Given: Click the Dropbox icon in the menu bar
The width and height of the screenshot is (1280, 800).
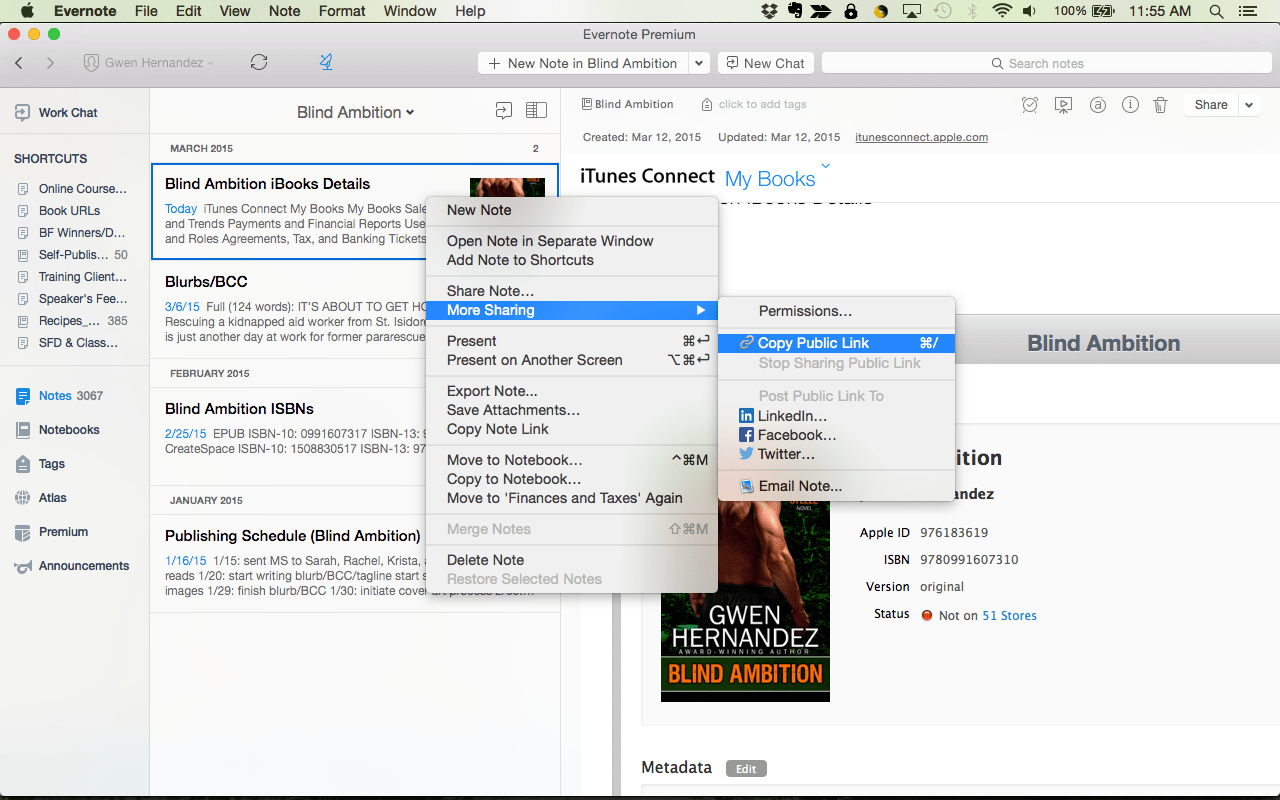Looking at the screenshot, I should tap(769, 11).
